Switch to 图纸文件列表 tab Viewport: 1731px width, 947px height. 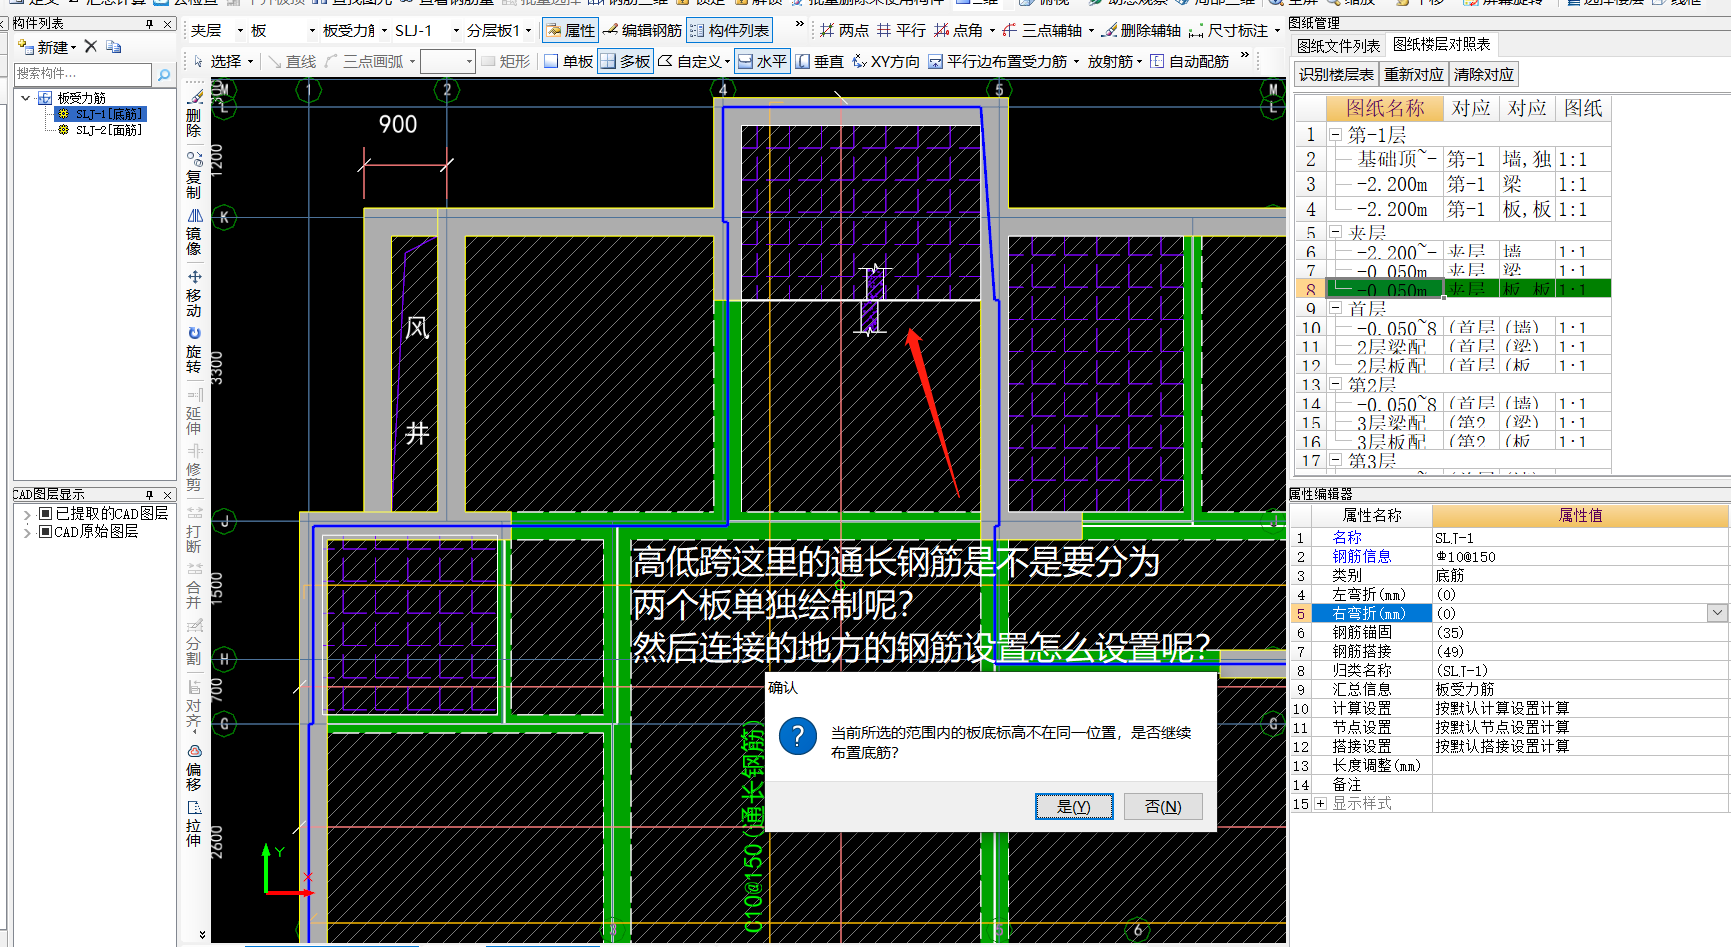click(x=1338, y=45)
